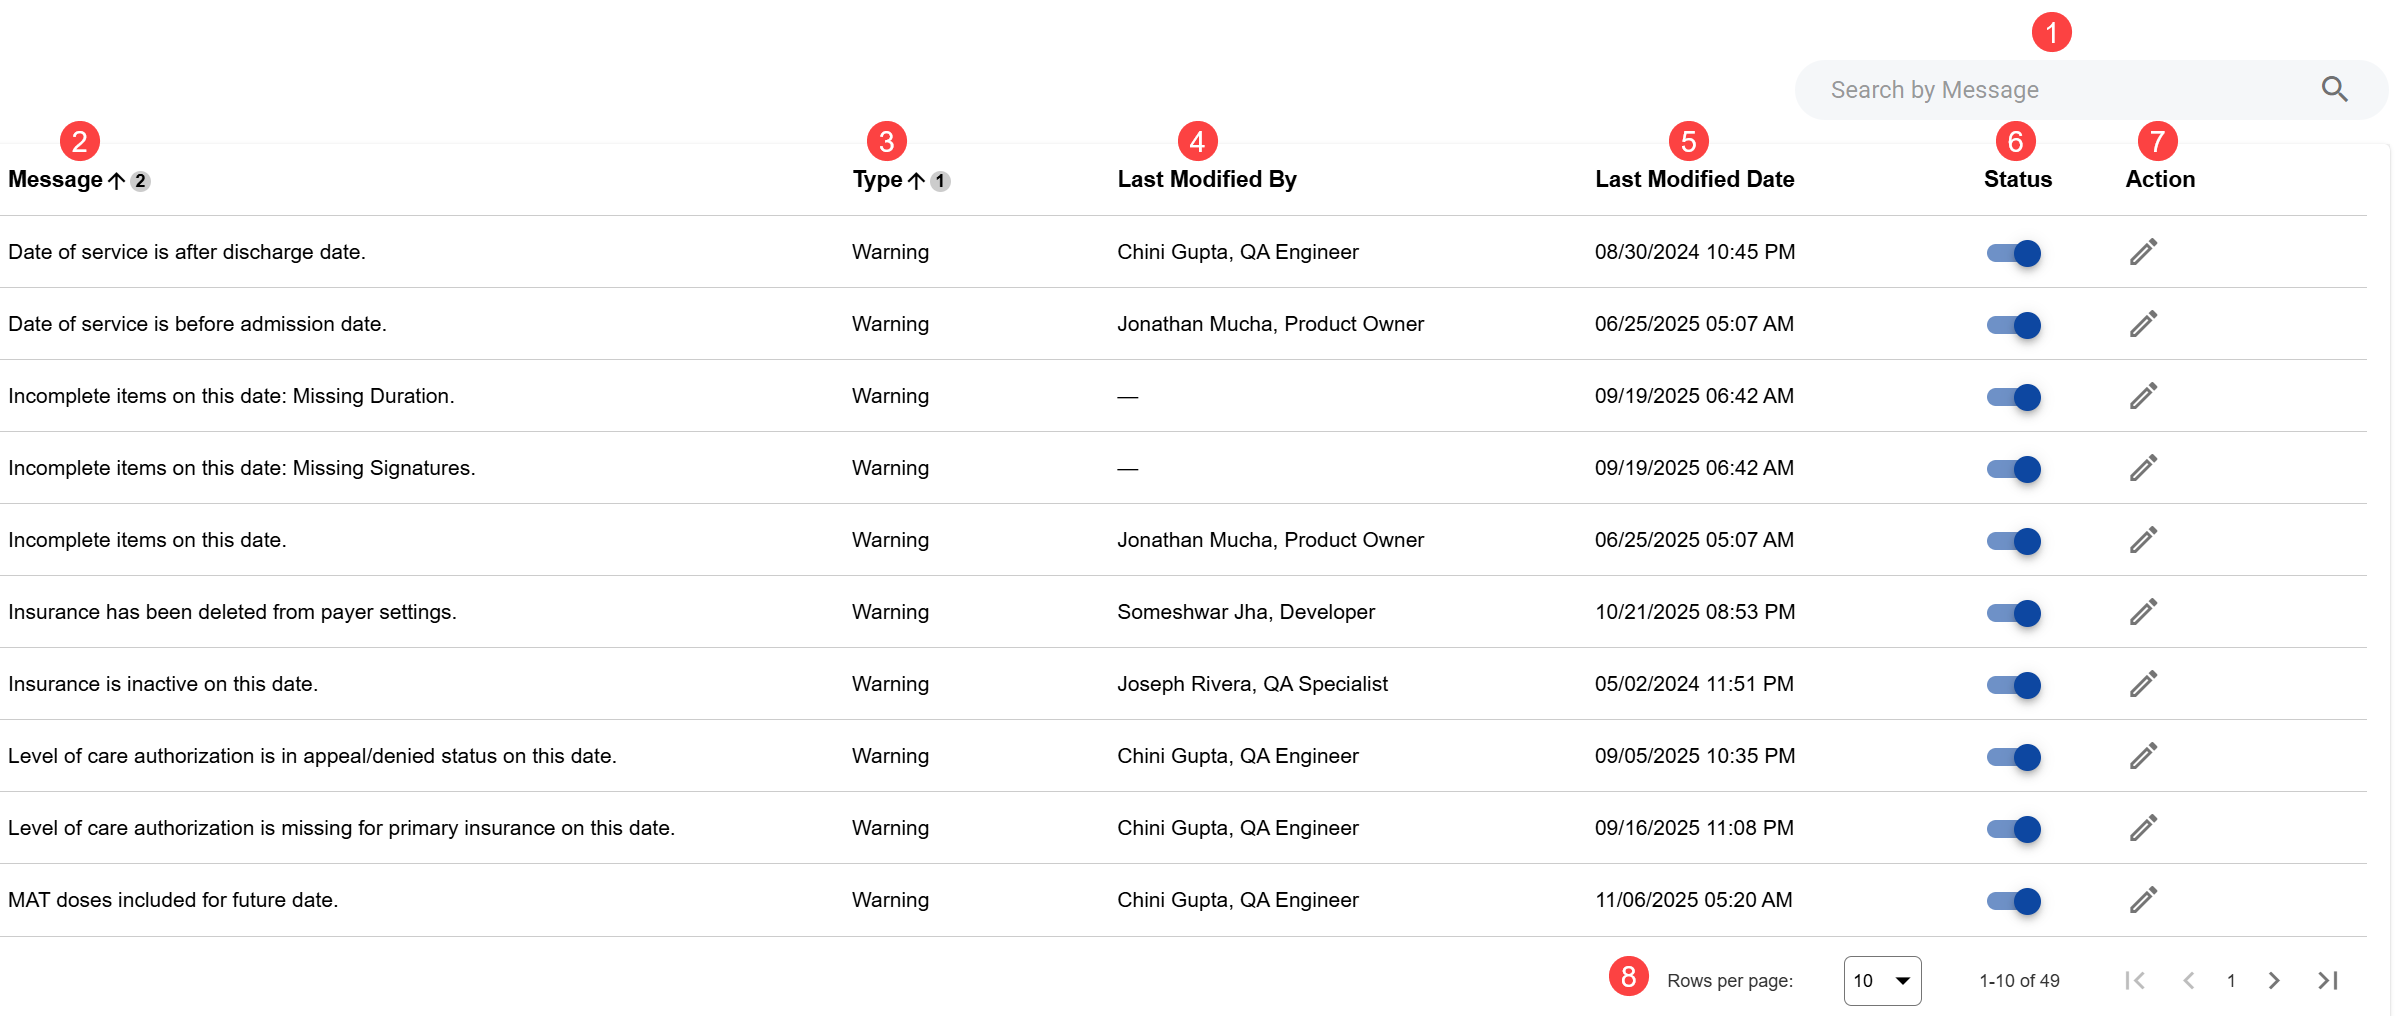Click the sort arrow beside Message header
2397x1016 pixels.
coord(117,181)
